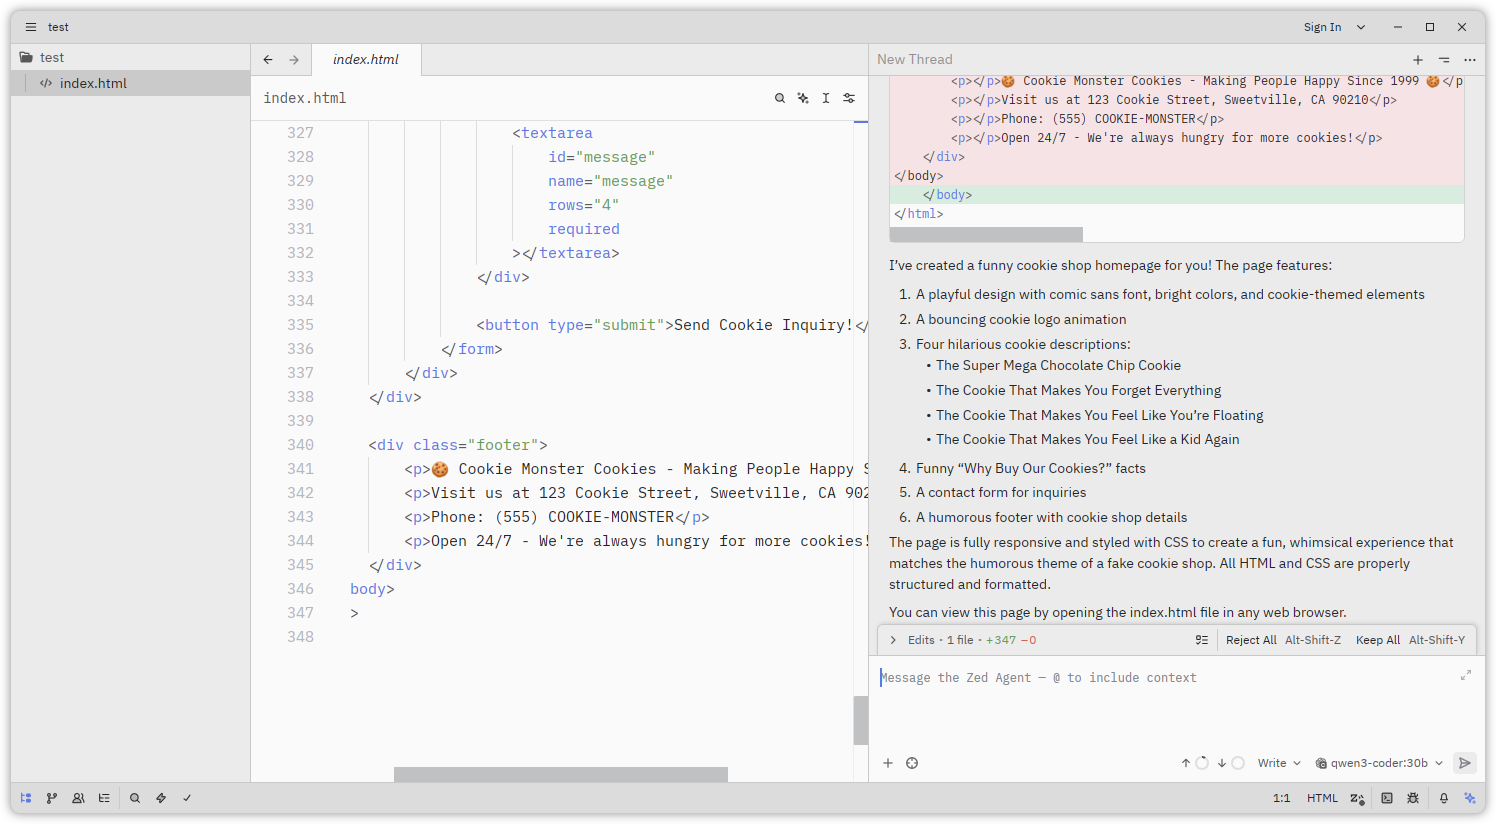Click the editor horizontal scrollbar thumb
1496x824 pixels.
(560, 775)
